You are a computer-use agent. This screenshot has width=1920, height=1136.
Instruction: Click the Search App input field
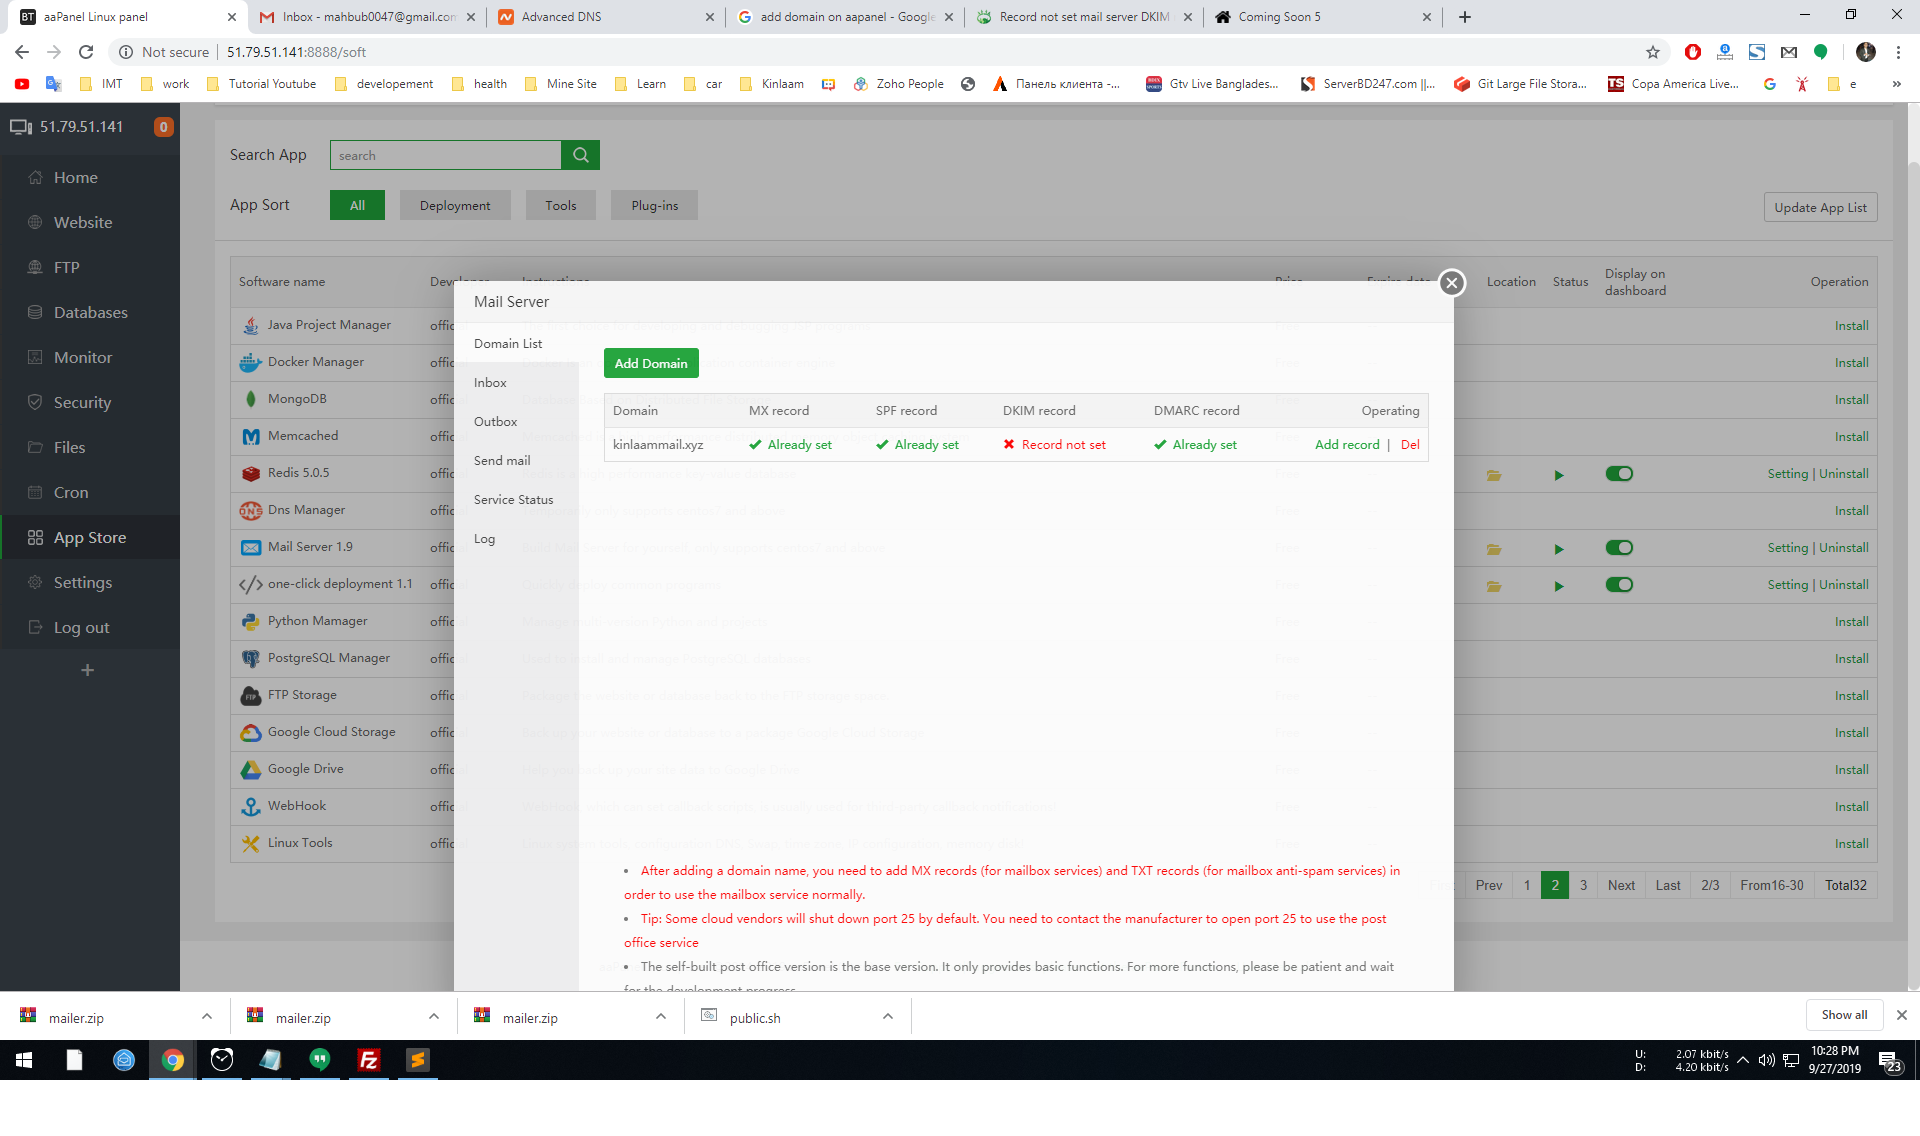click(446, 155)
